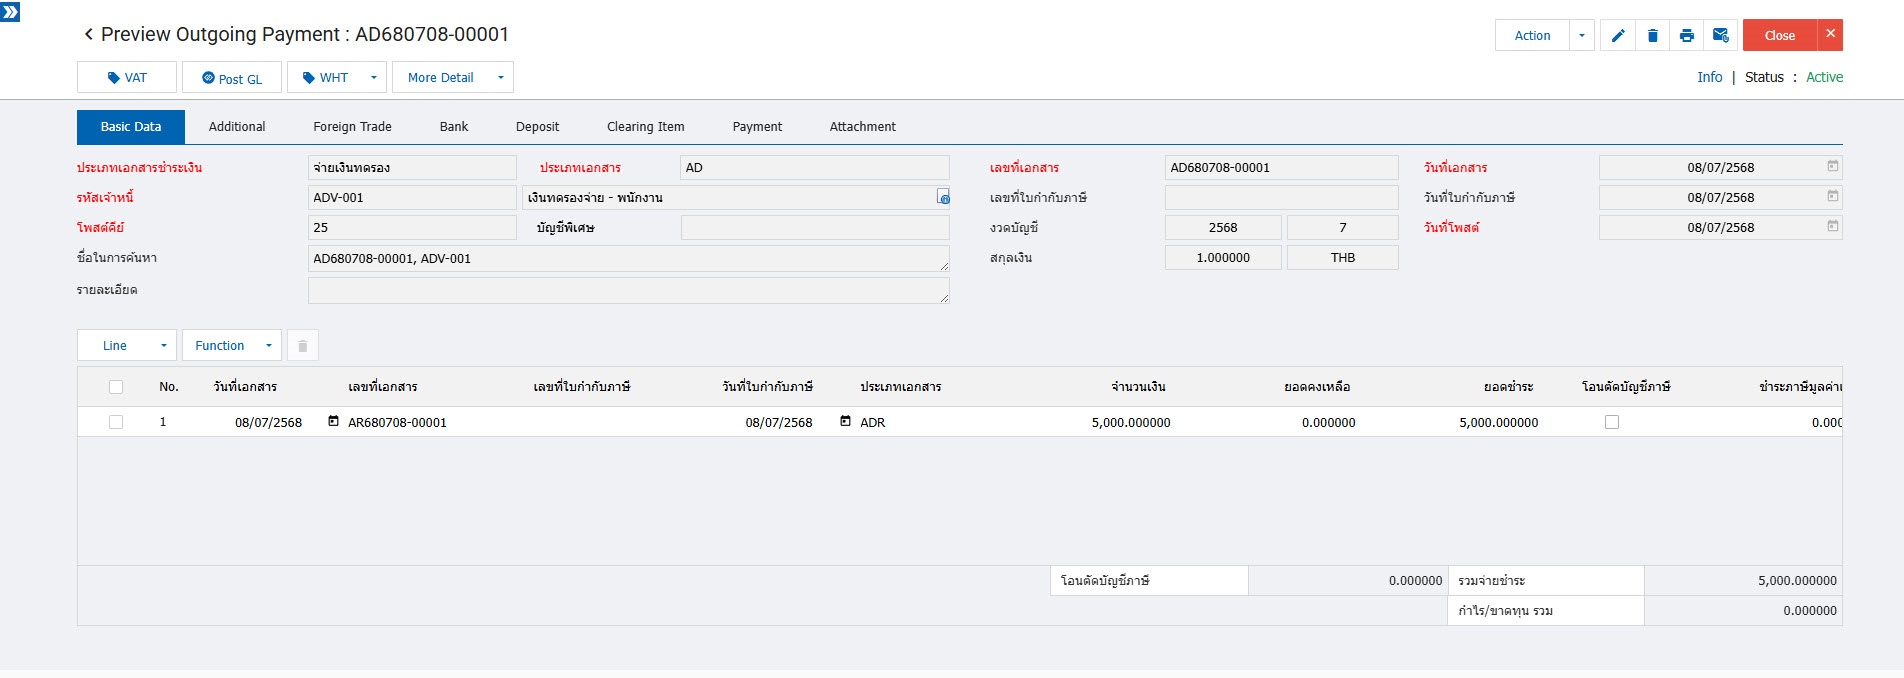Click the Post GL button

[232, 78]
